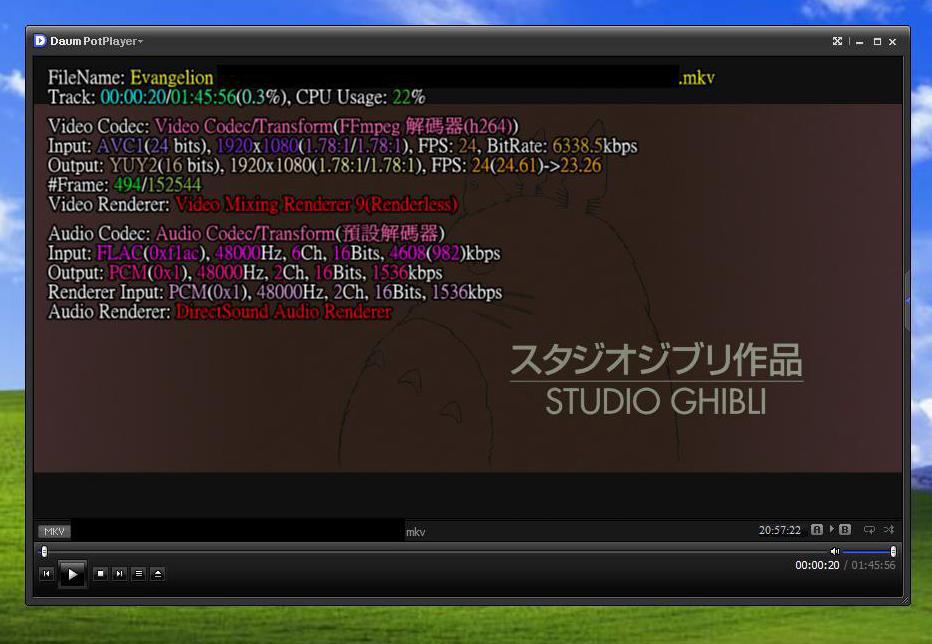Switch PotPlayer to fullscreen mode
The image size is (932, 644).
[x=837, y=41]
